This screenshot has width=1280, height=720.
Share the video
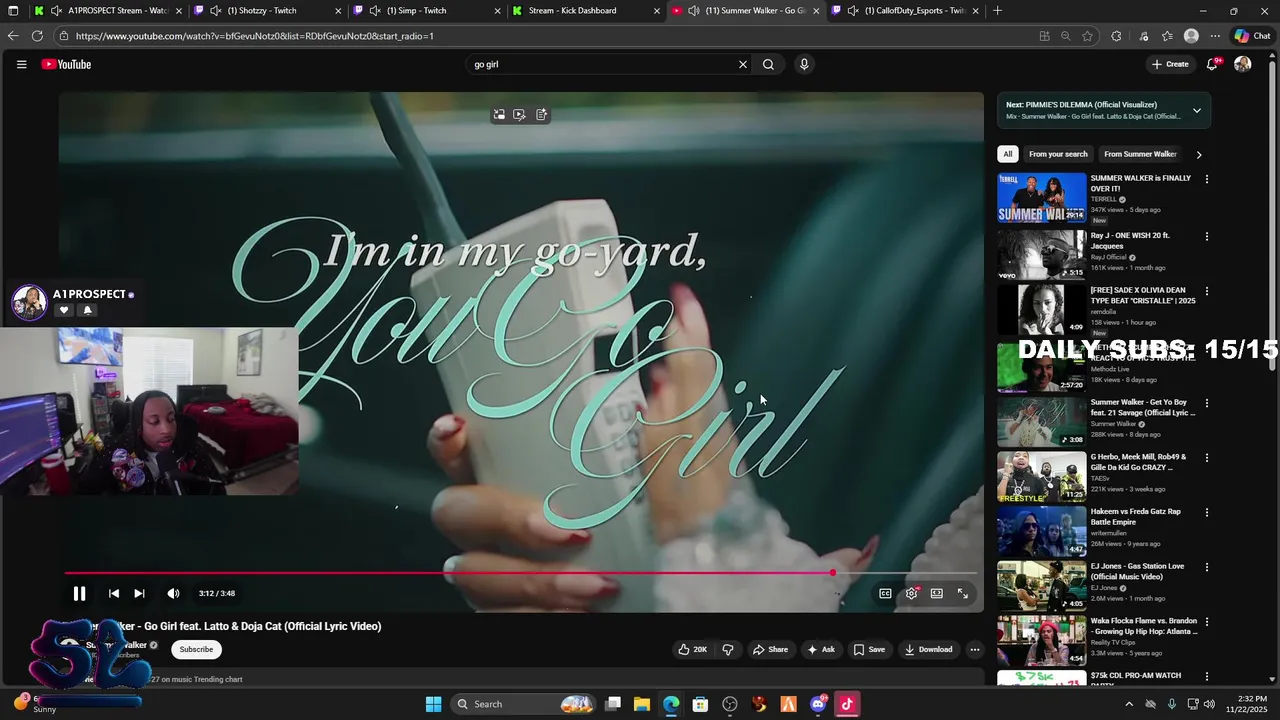[770, 649]
